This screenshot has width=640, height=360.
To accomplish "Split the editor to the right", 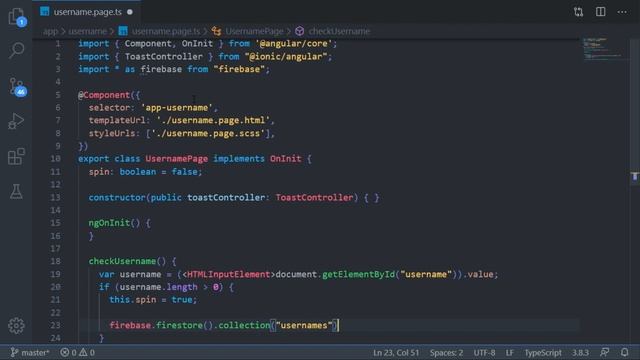I will [x=600, y=12].
